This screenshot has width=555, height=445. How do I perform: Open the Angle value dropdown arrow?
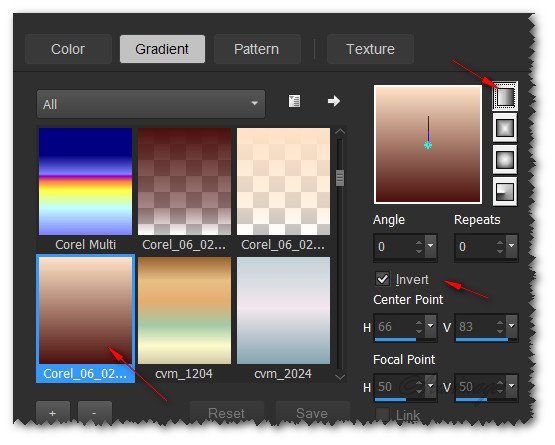(x=431, y=246)
